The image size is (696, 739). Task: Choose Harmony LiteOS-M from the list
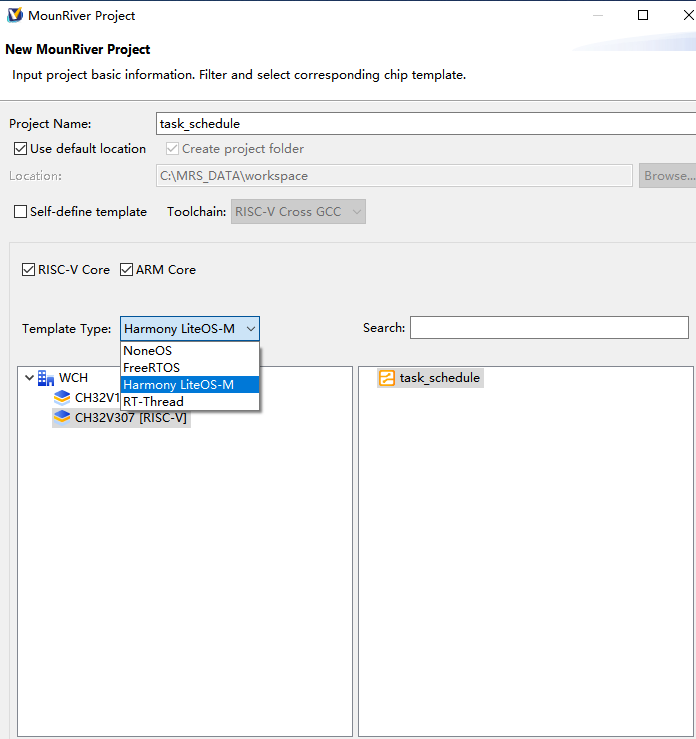click(190, 385)
